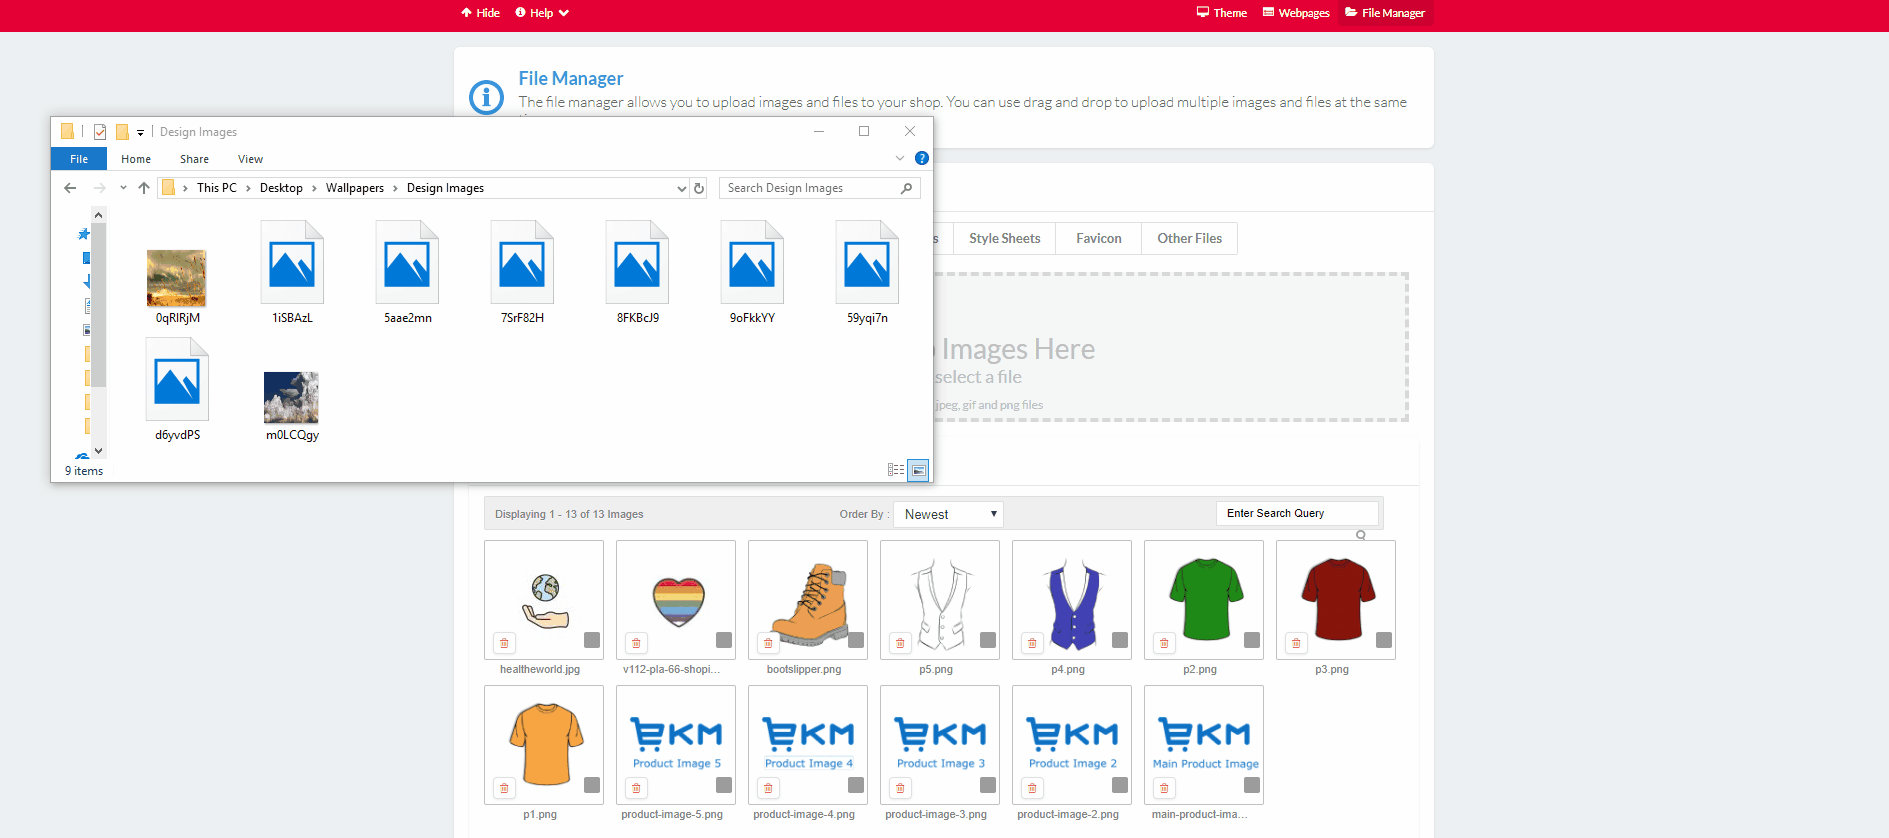Remove p4.png via its trash icon
The height and width of the screenshot is (838, 1889).
click(x=1032, y=643)
